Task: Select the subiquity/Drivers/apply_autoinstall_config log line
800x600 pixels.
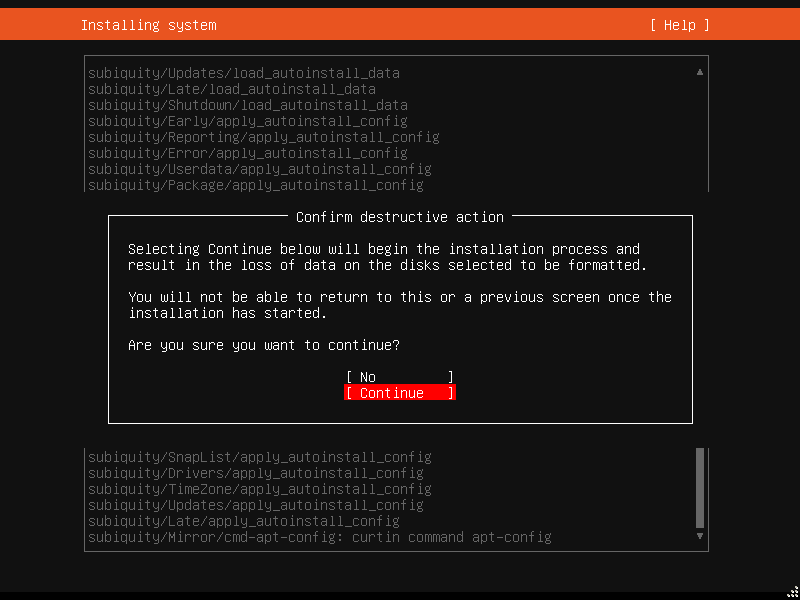Action: (x=256, y=473)
